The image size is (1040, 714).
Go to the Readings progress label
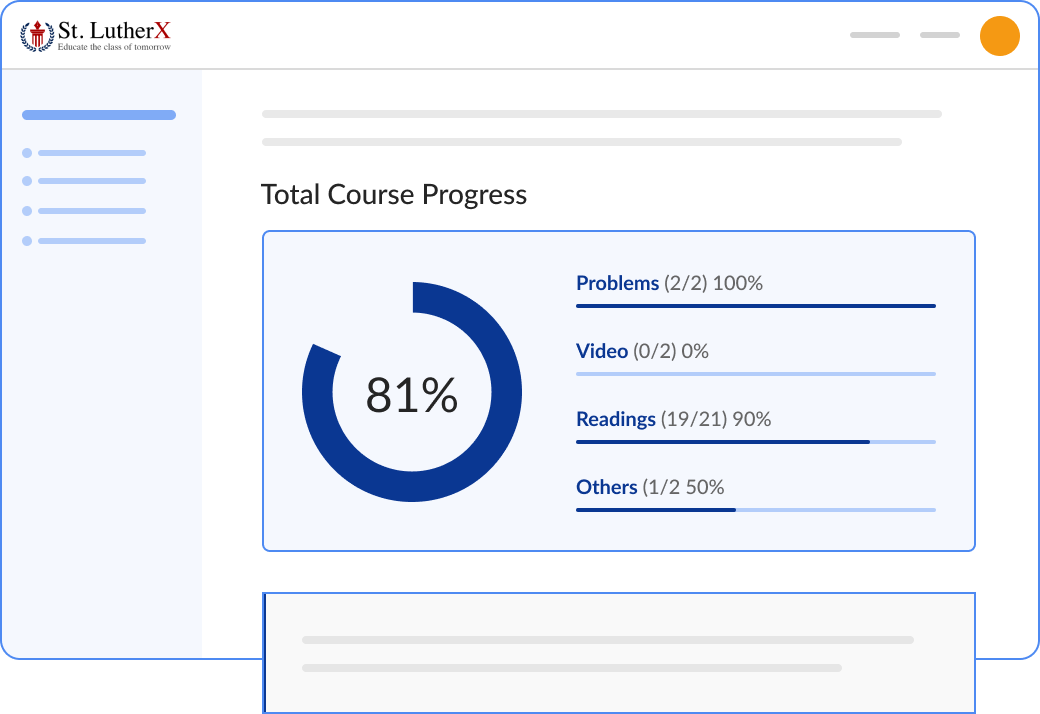[616, 419]
